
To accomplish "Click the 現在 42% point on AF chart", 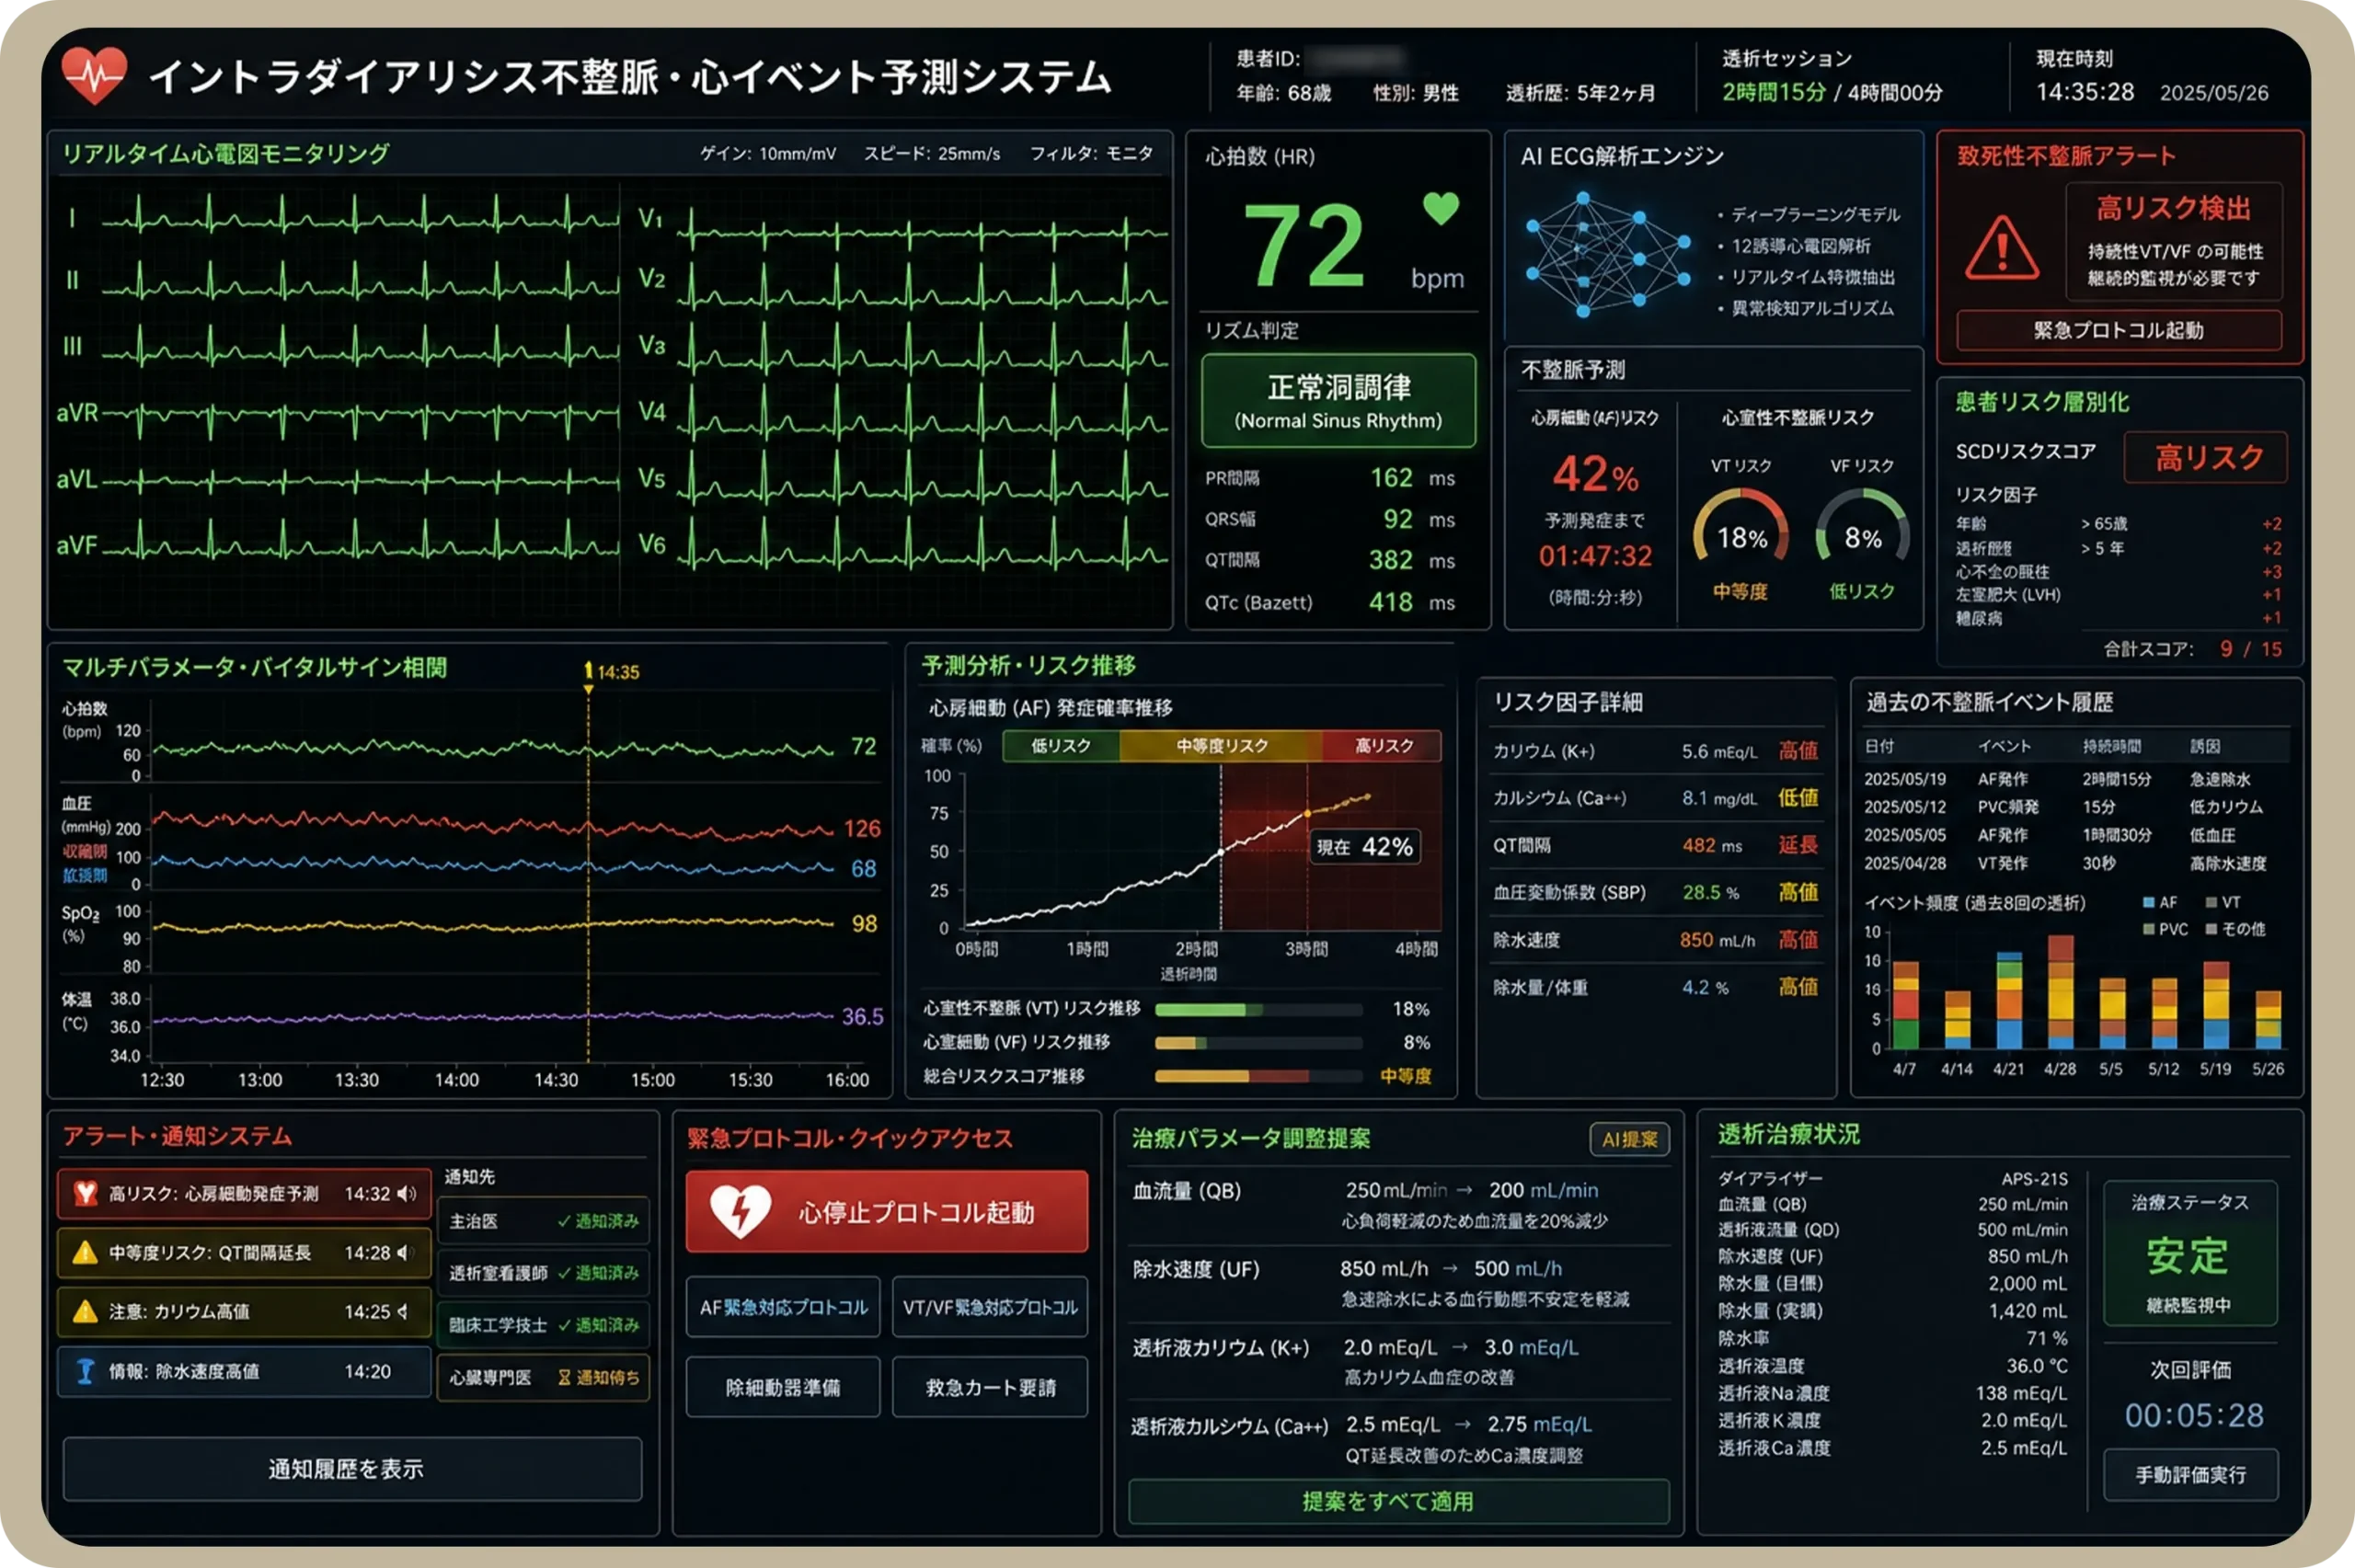I will [1365, 847].
